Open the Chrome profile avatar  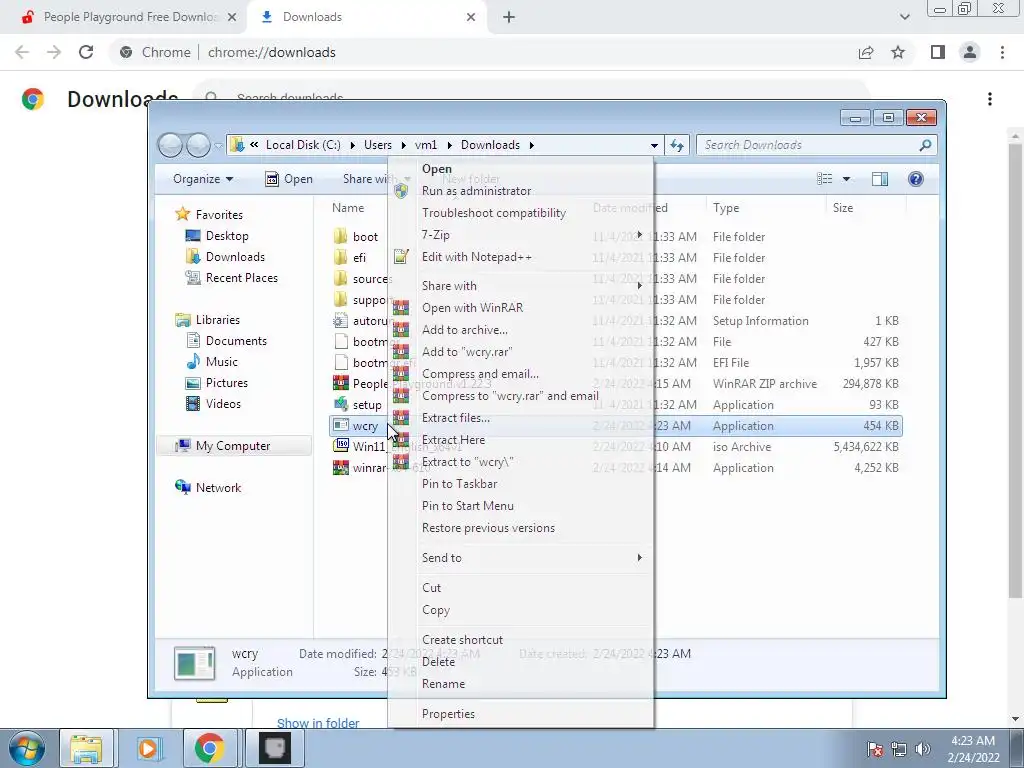point(970,52)
